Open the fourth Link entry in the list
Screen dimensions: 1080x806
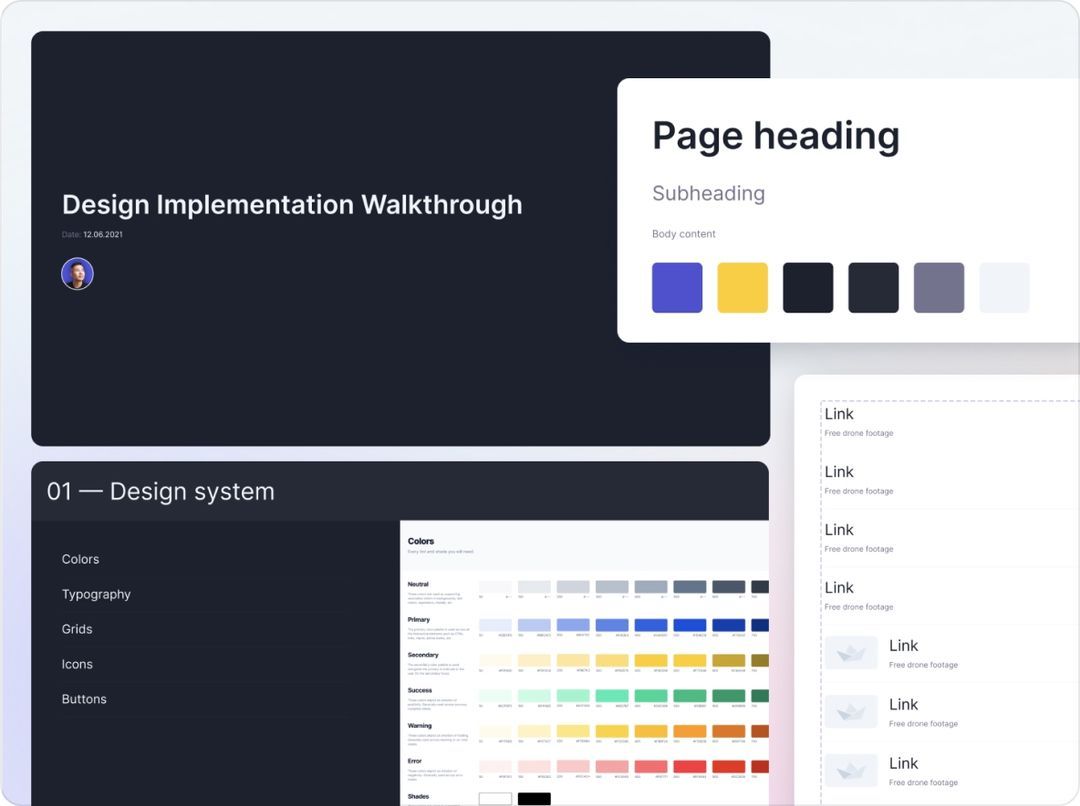[x=839, y=587]
